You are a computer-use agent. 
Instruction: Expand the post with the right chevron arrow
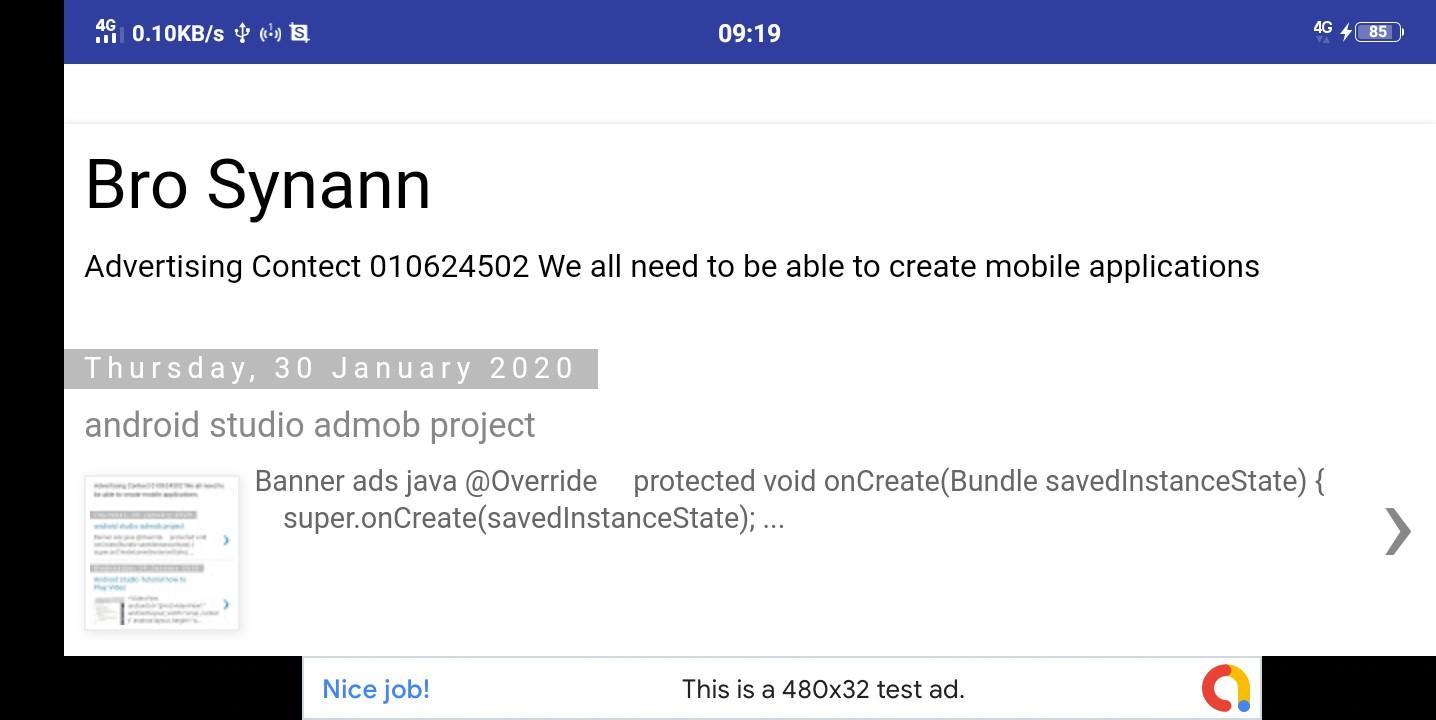(x=1397, y=530)
